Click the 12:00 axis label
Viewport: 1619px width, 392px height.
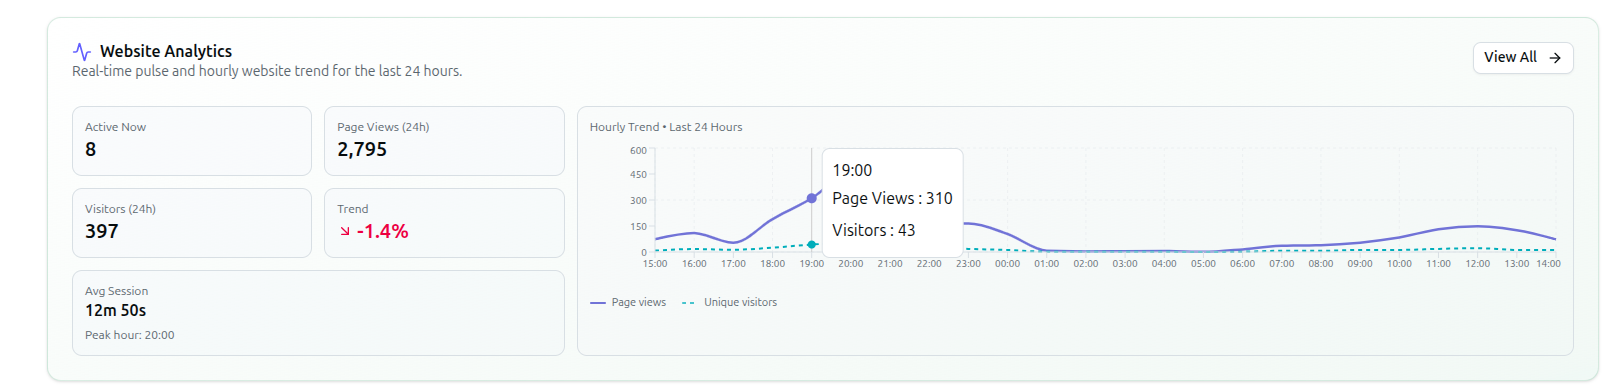[x=1478, y=264]
